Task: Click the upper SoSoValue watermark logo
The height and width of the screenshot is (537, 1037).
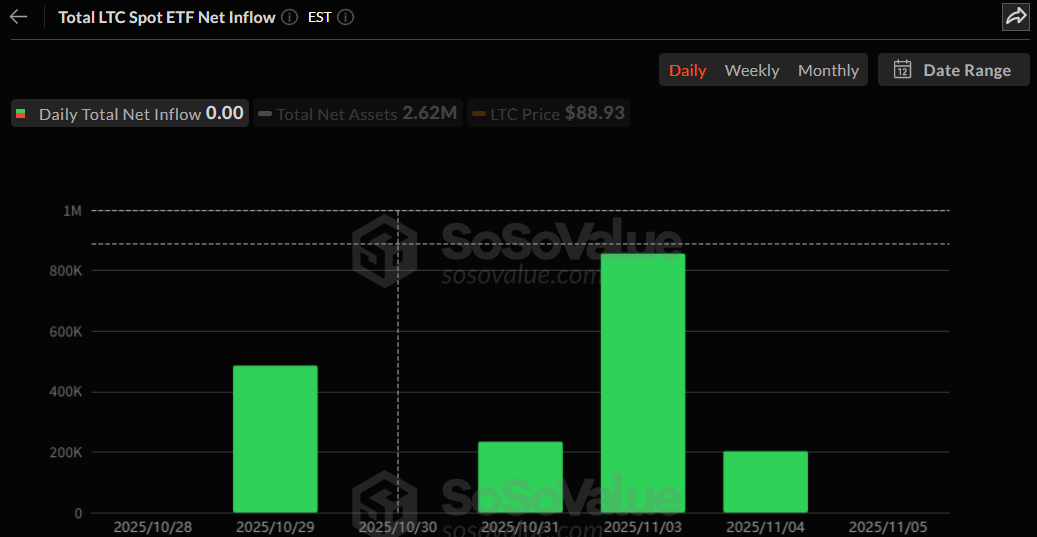Action: coord(384,250)
